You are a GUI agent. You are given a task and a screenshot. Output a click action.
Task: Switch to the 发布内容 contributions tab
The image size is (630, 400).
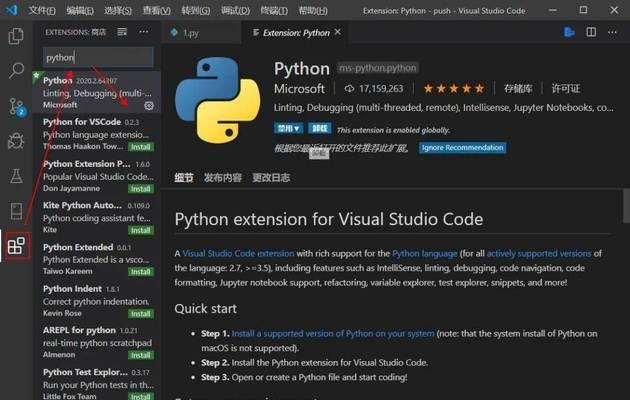(223, 178)
